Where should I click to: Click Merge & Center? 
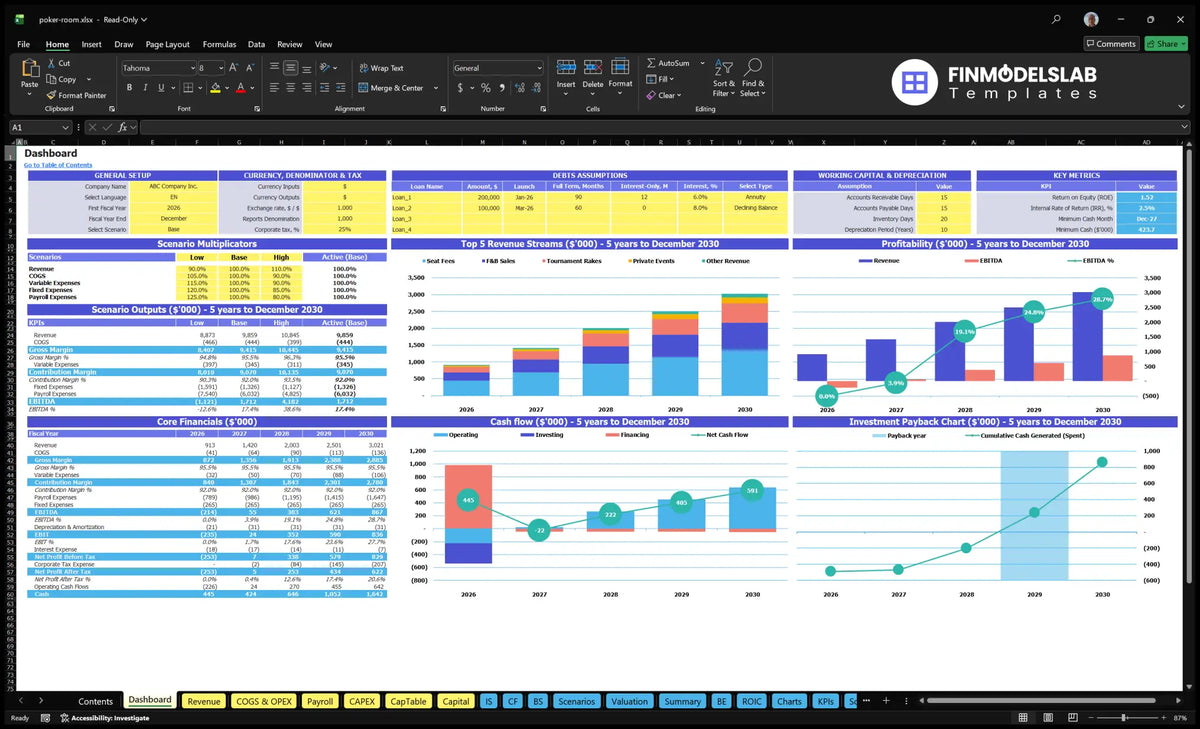coord(391,88)
